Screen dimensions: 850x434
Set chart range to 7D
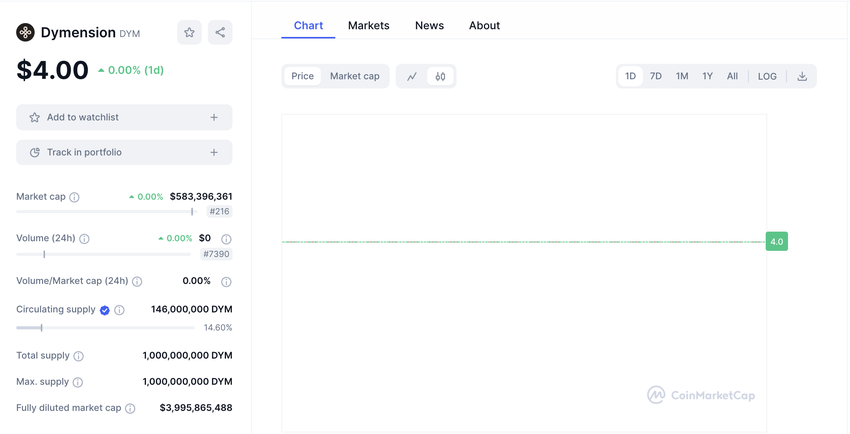656,76
